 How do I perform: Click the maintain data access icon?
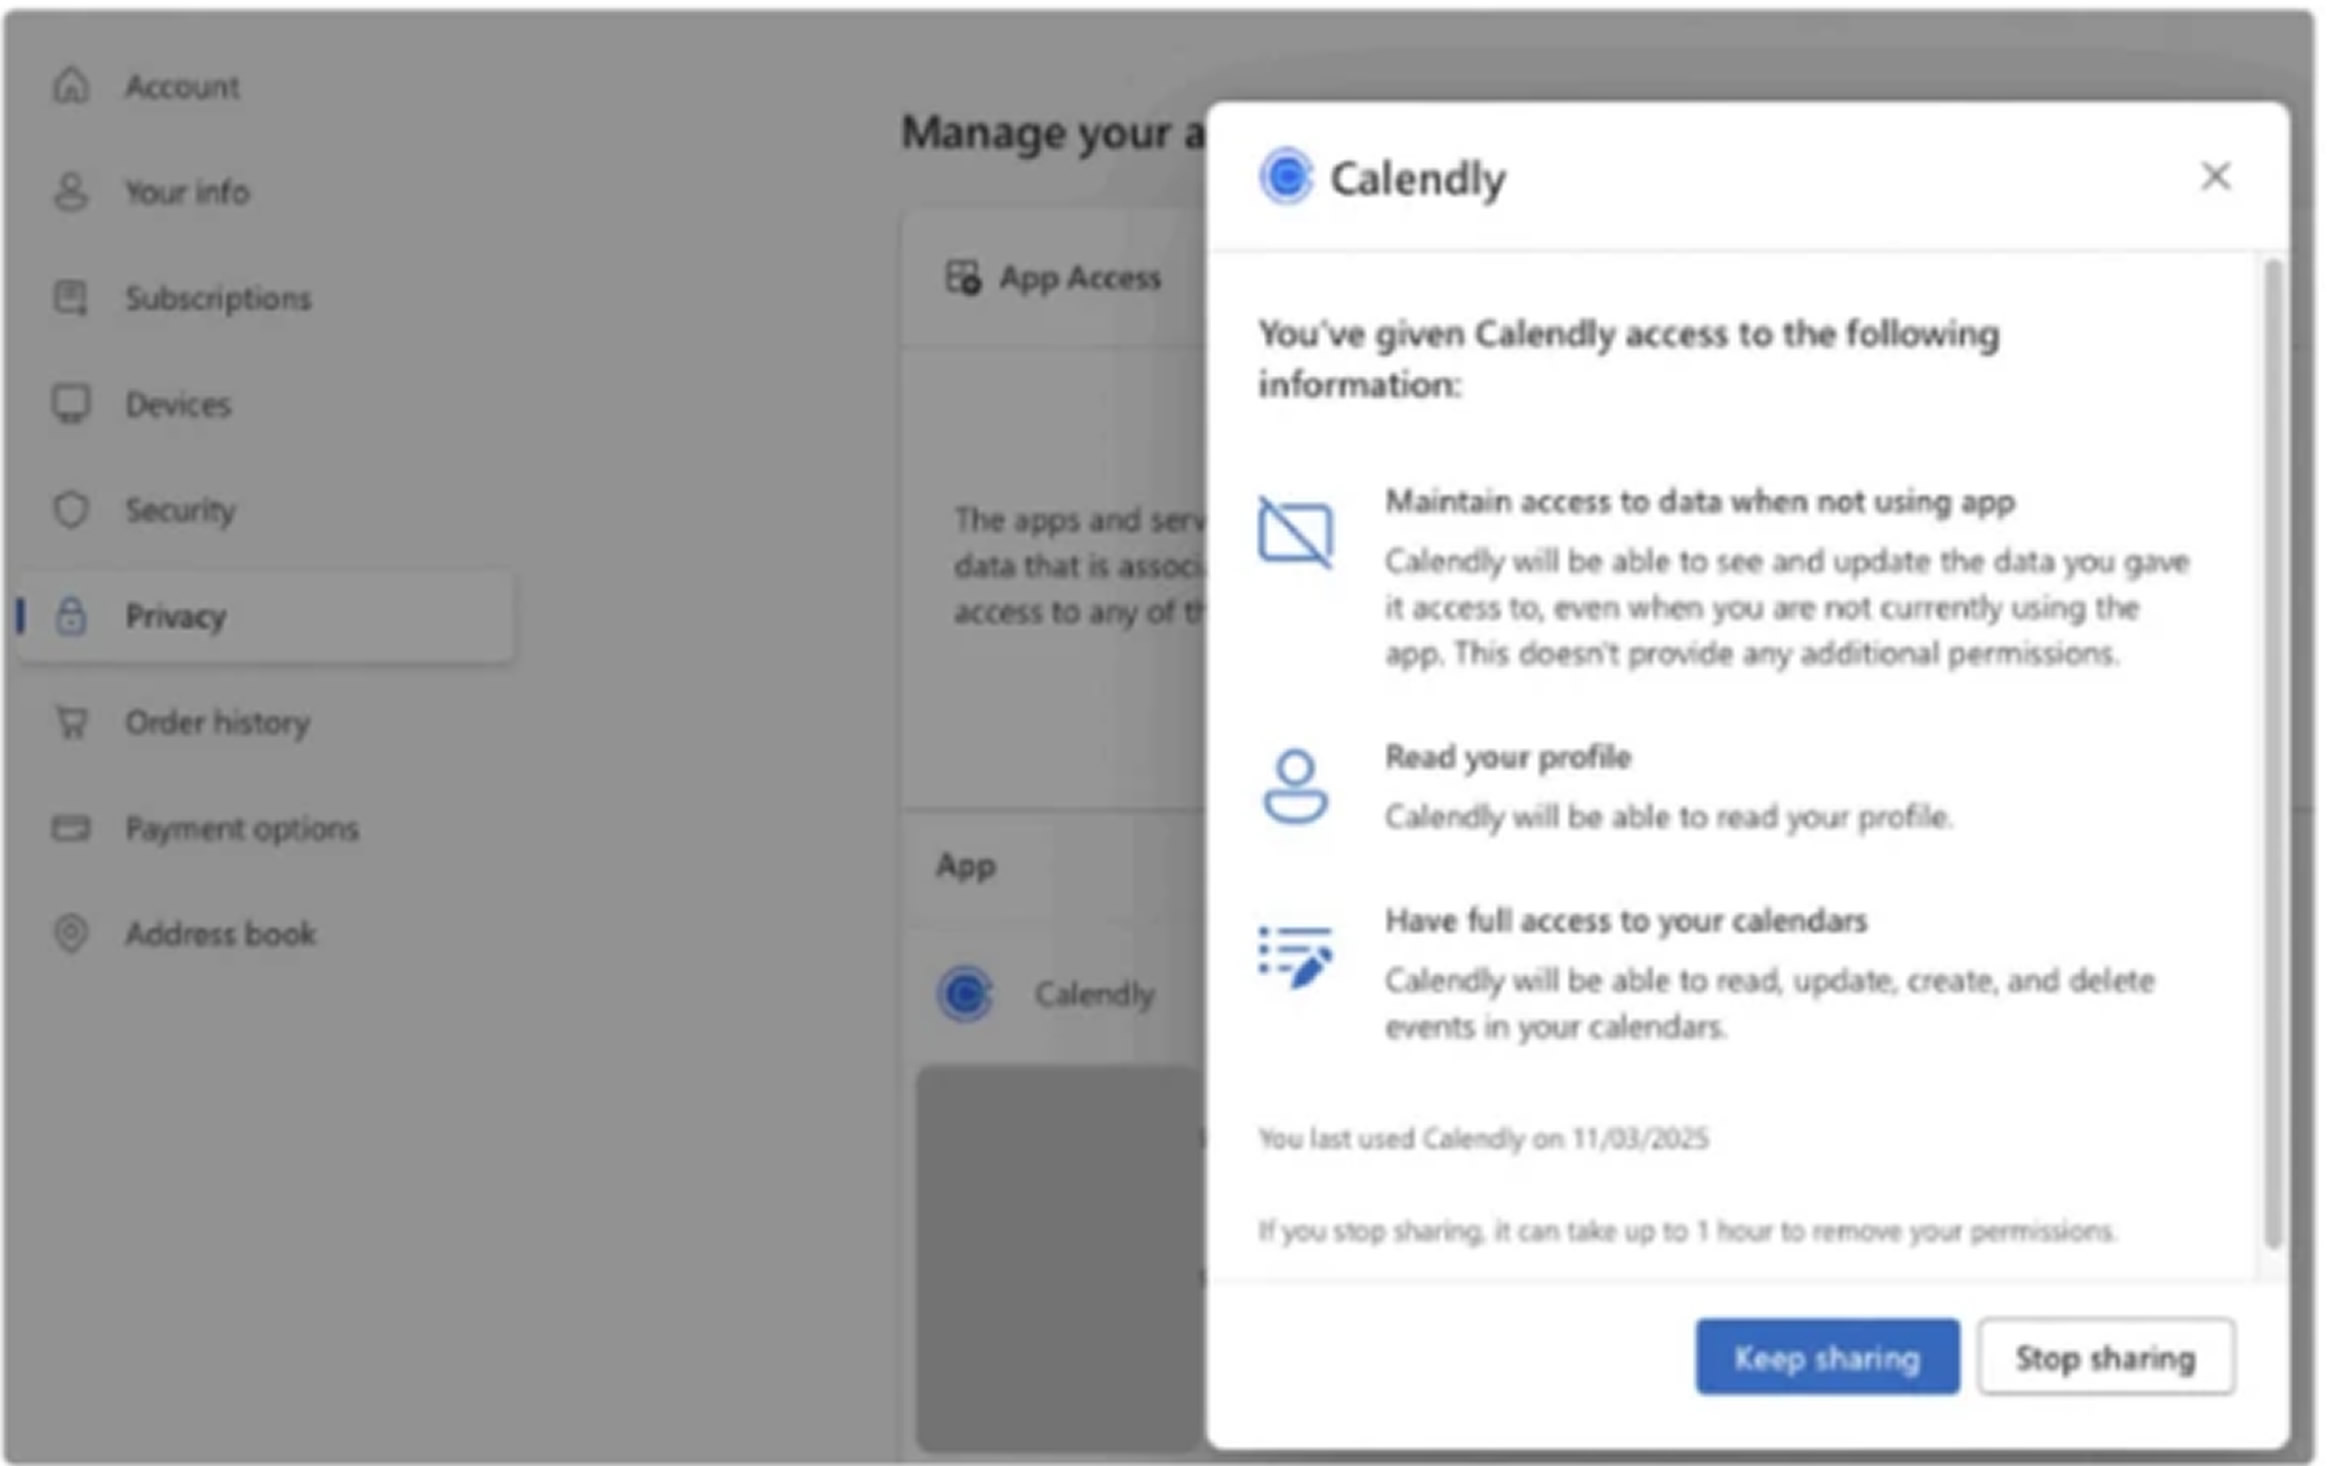(1295, 532)
